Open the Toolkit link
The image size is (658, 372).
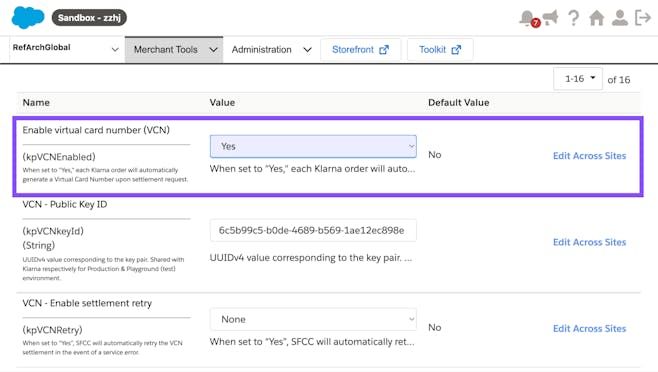point(440,50)
